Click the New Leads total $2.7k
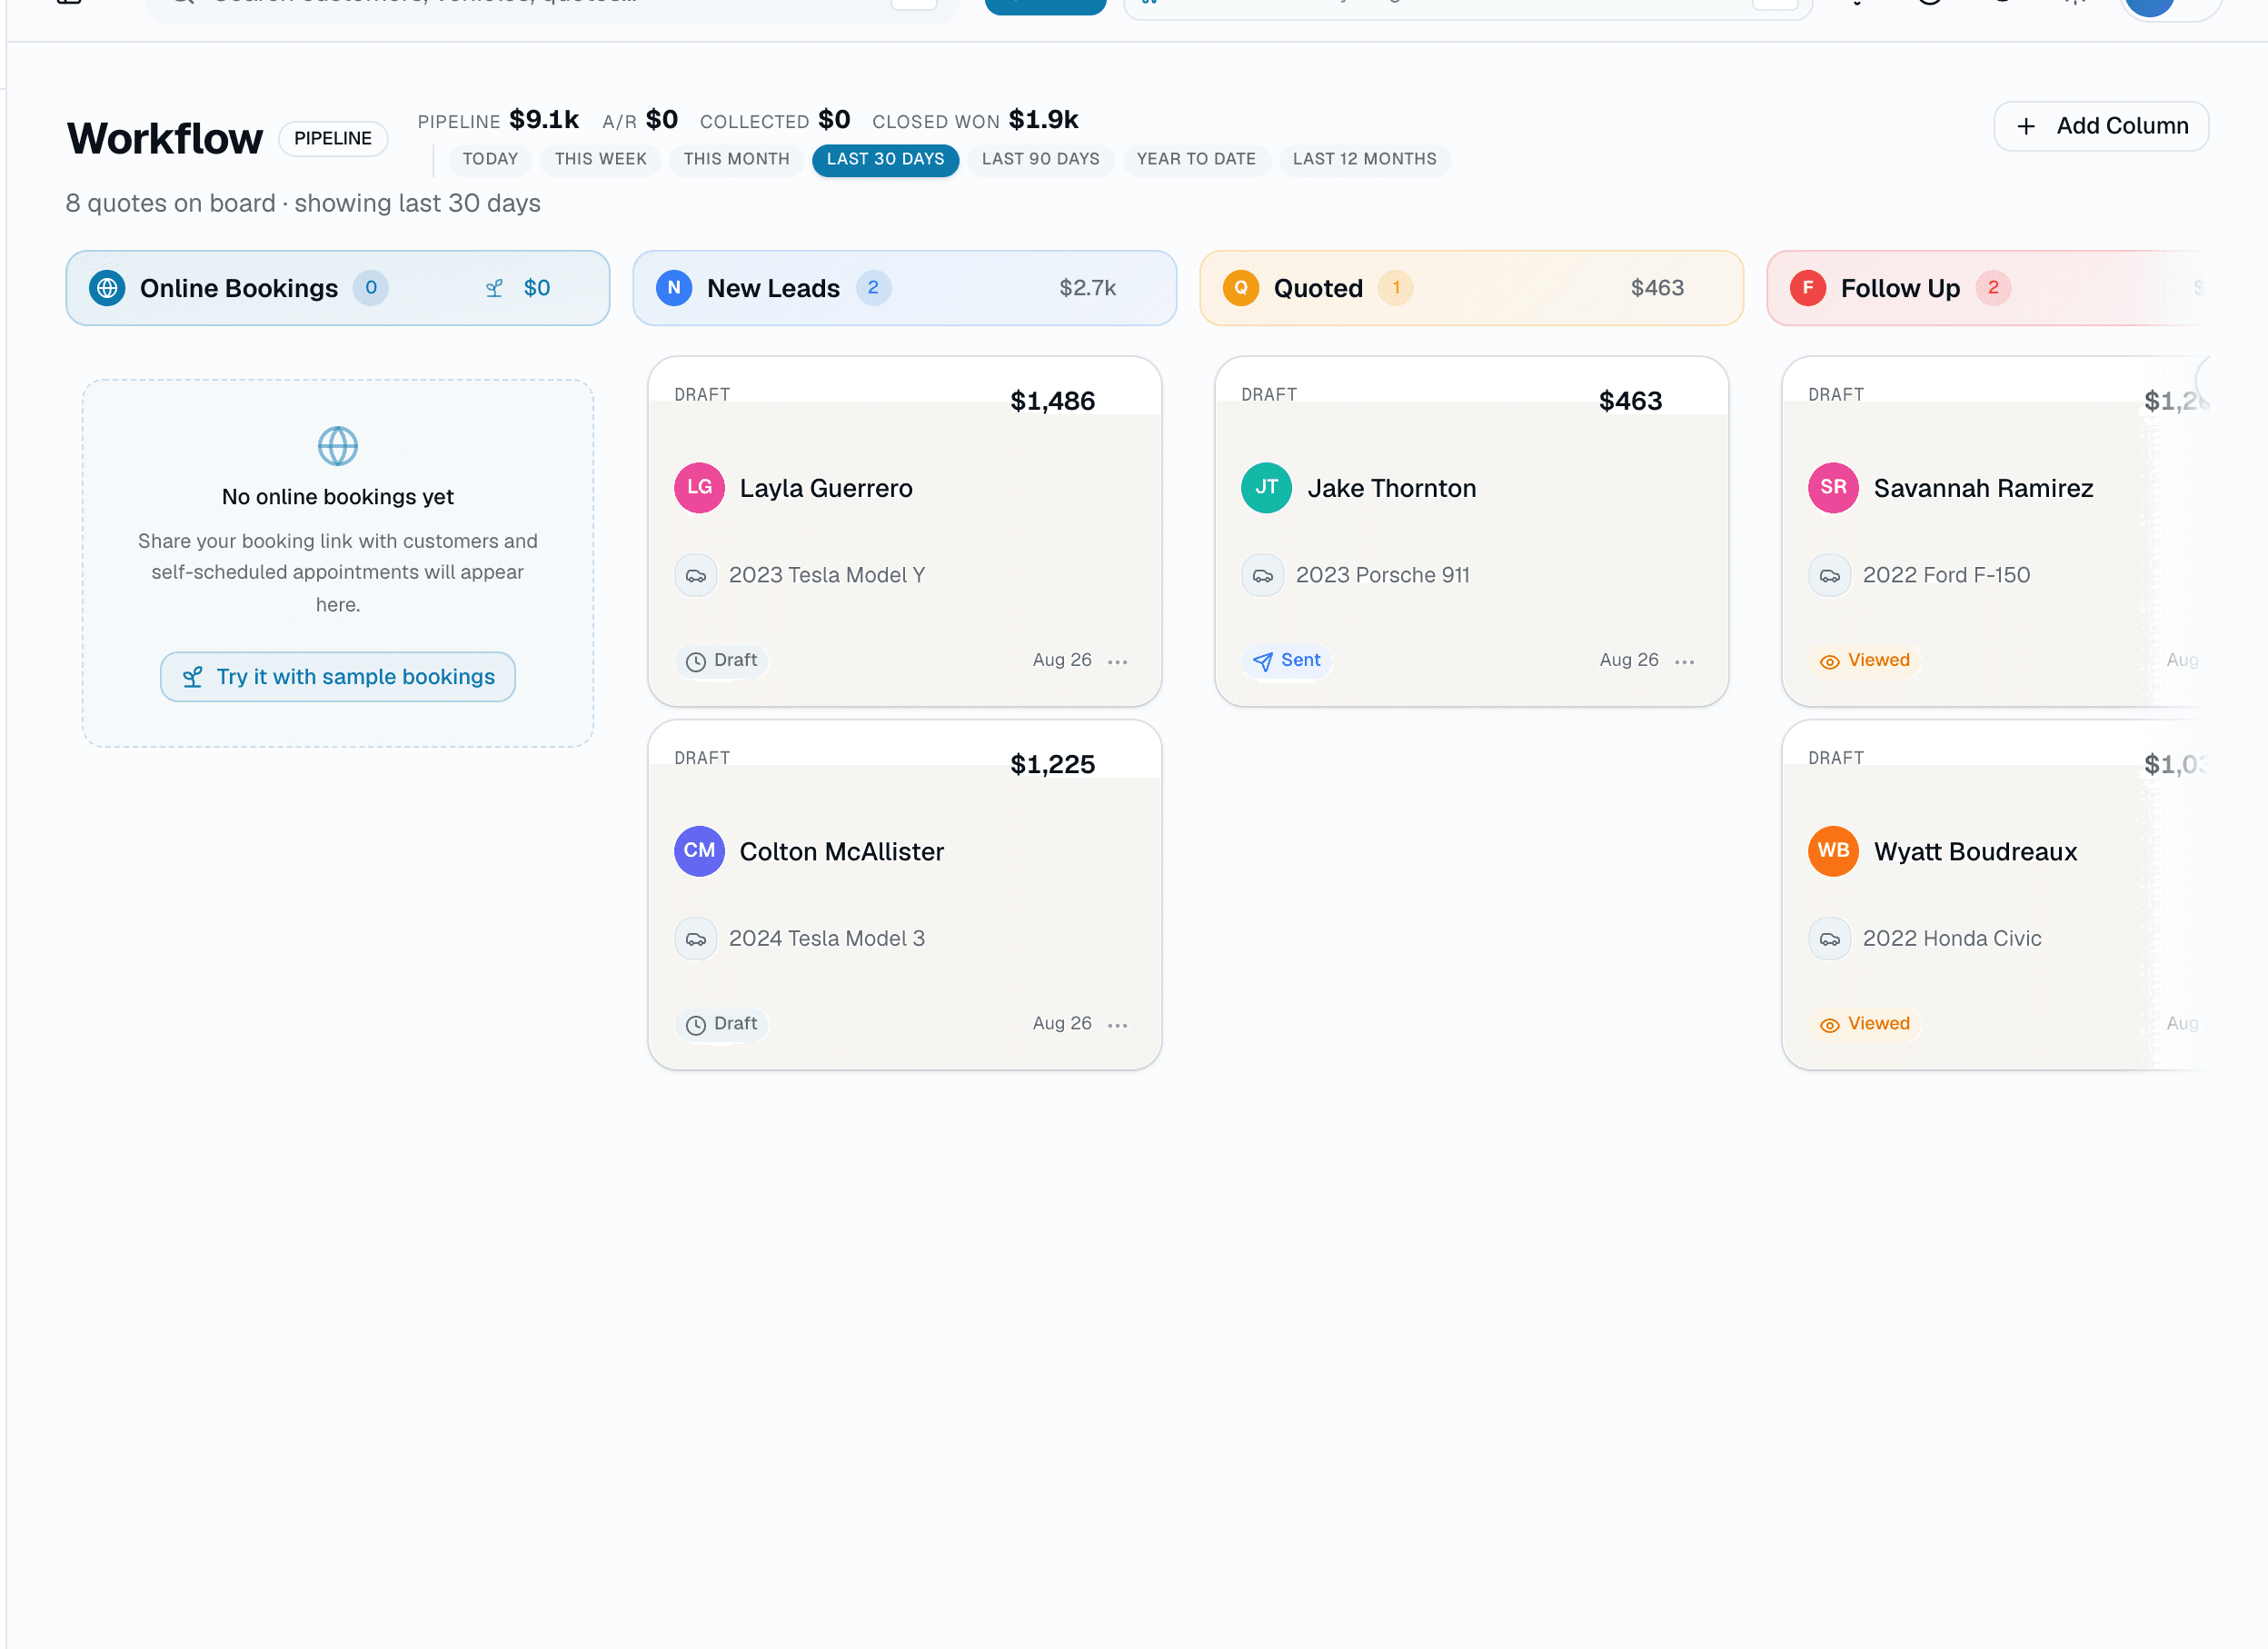Image resolution: width=2268 pixels, height=1649 pixels. tap(1088, 288)
